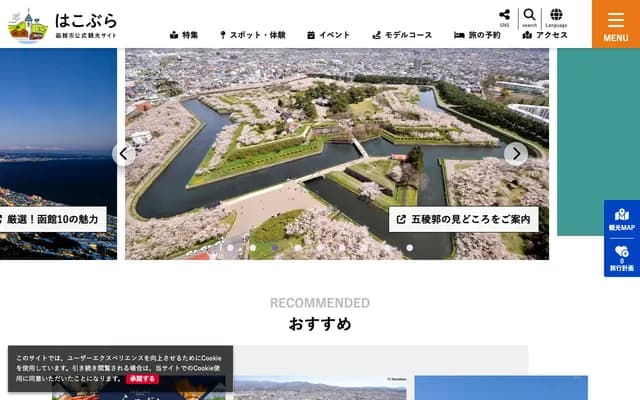640x400 pixels.
Task: Show the next carousel slide
Action: coord(516,154)
